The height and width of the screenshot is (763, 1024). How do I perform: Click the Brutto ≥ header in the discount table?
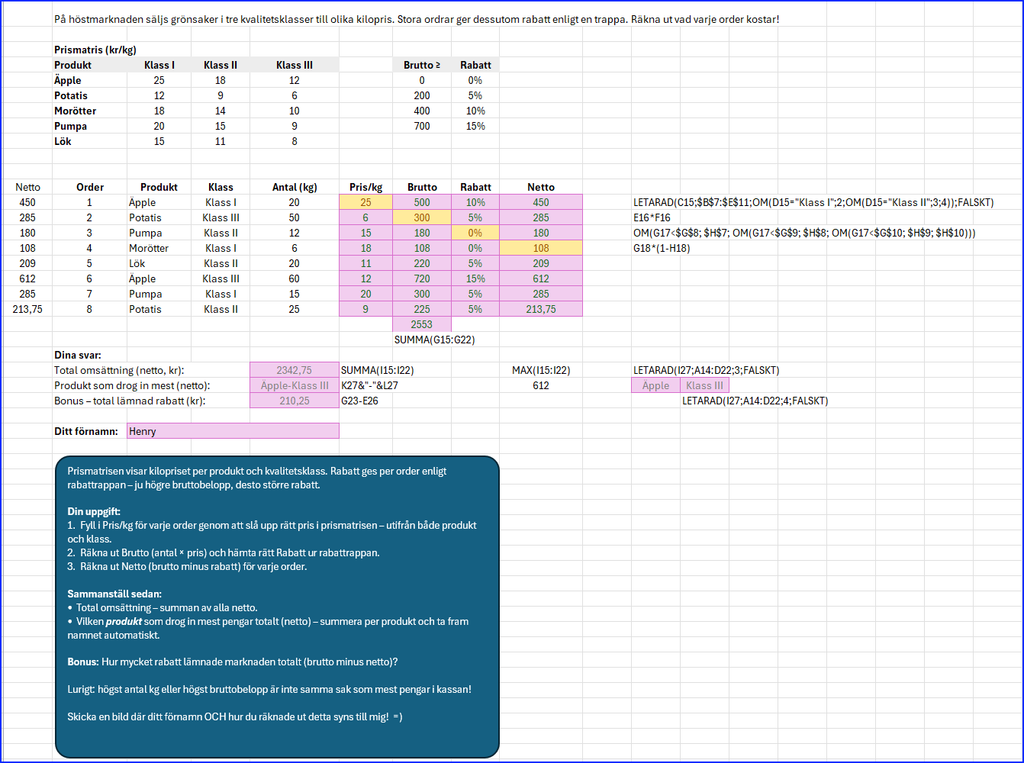[x=422, y=65]
